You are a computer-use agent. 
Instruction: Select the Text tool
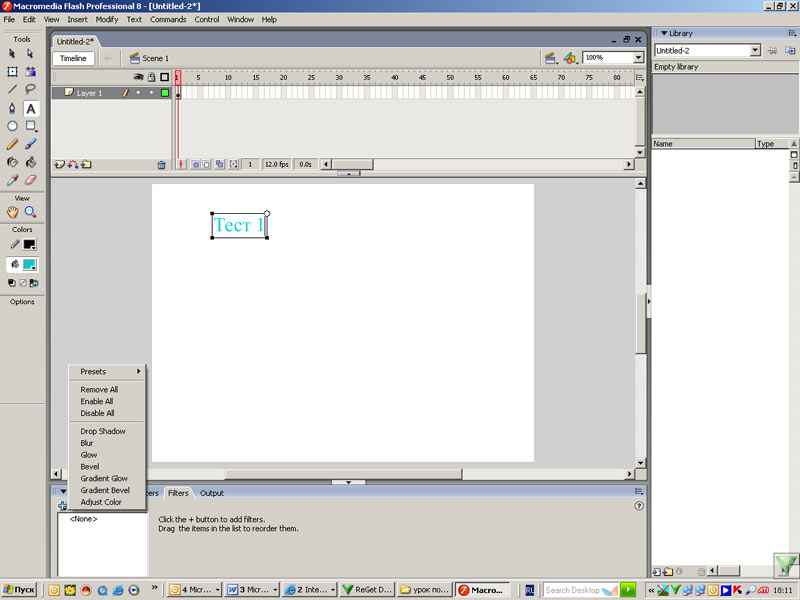[31, 108]
